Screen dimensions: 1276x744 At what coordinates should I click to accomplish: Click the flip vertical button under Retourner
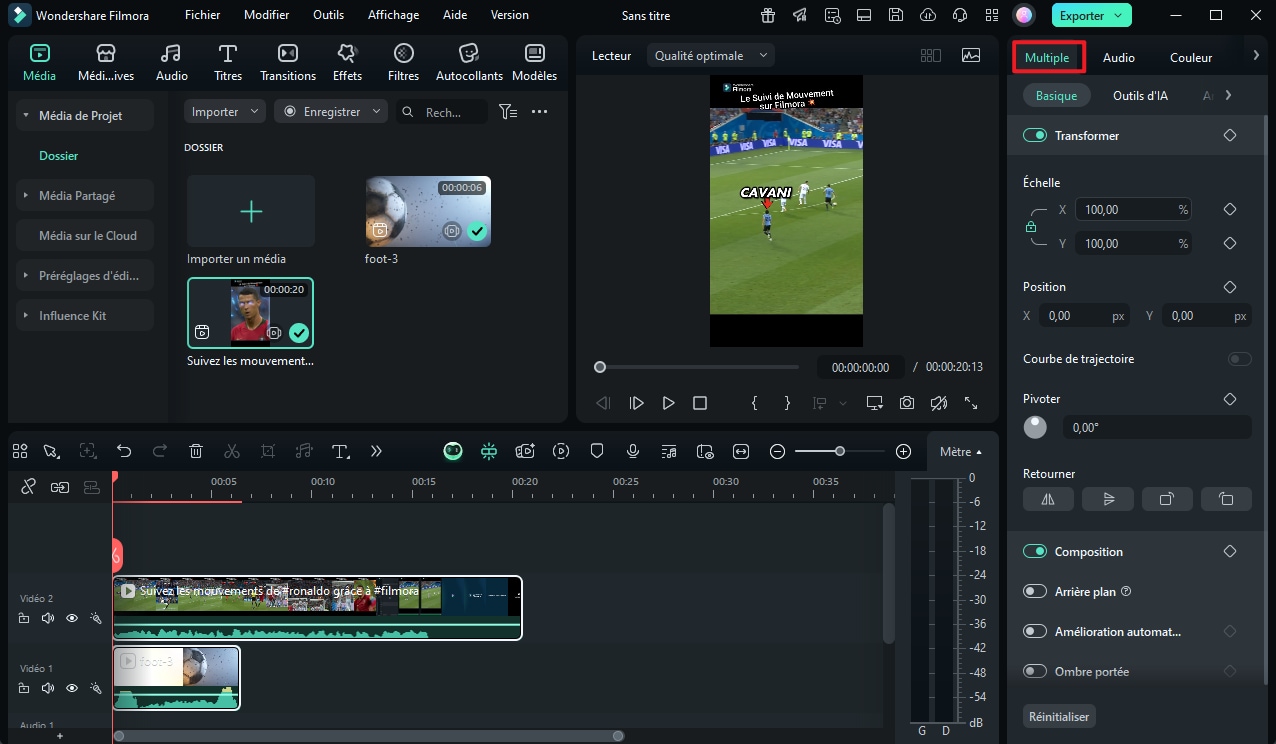click(1108, 499)
